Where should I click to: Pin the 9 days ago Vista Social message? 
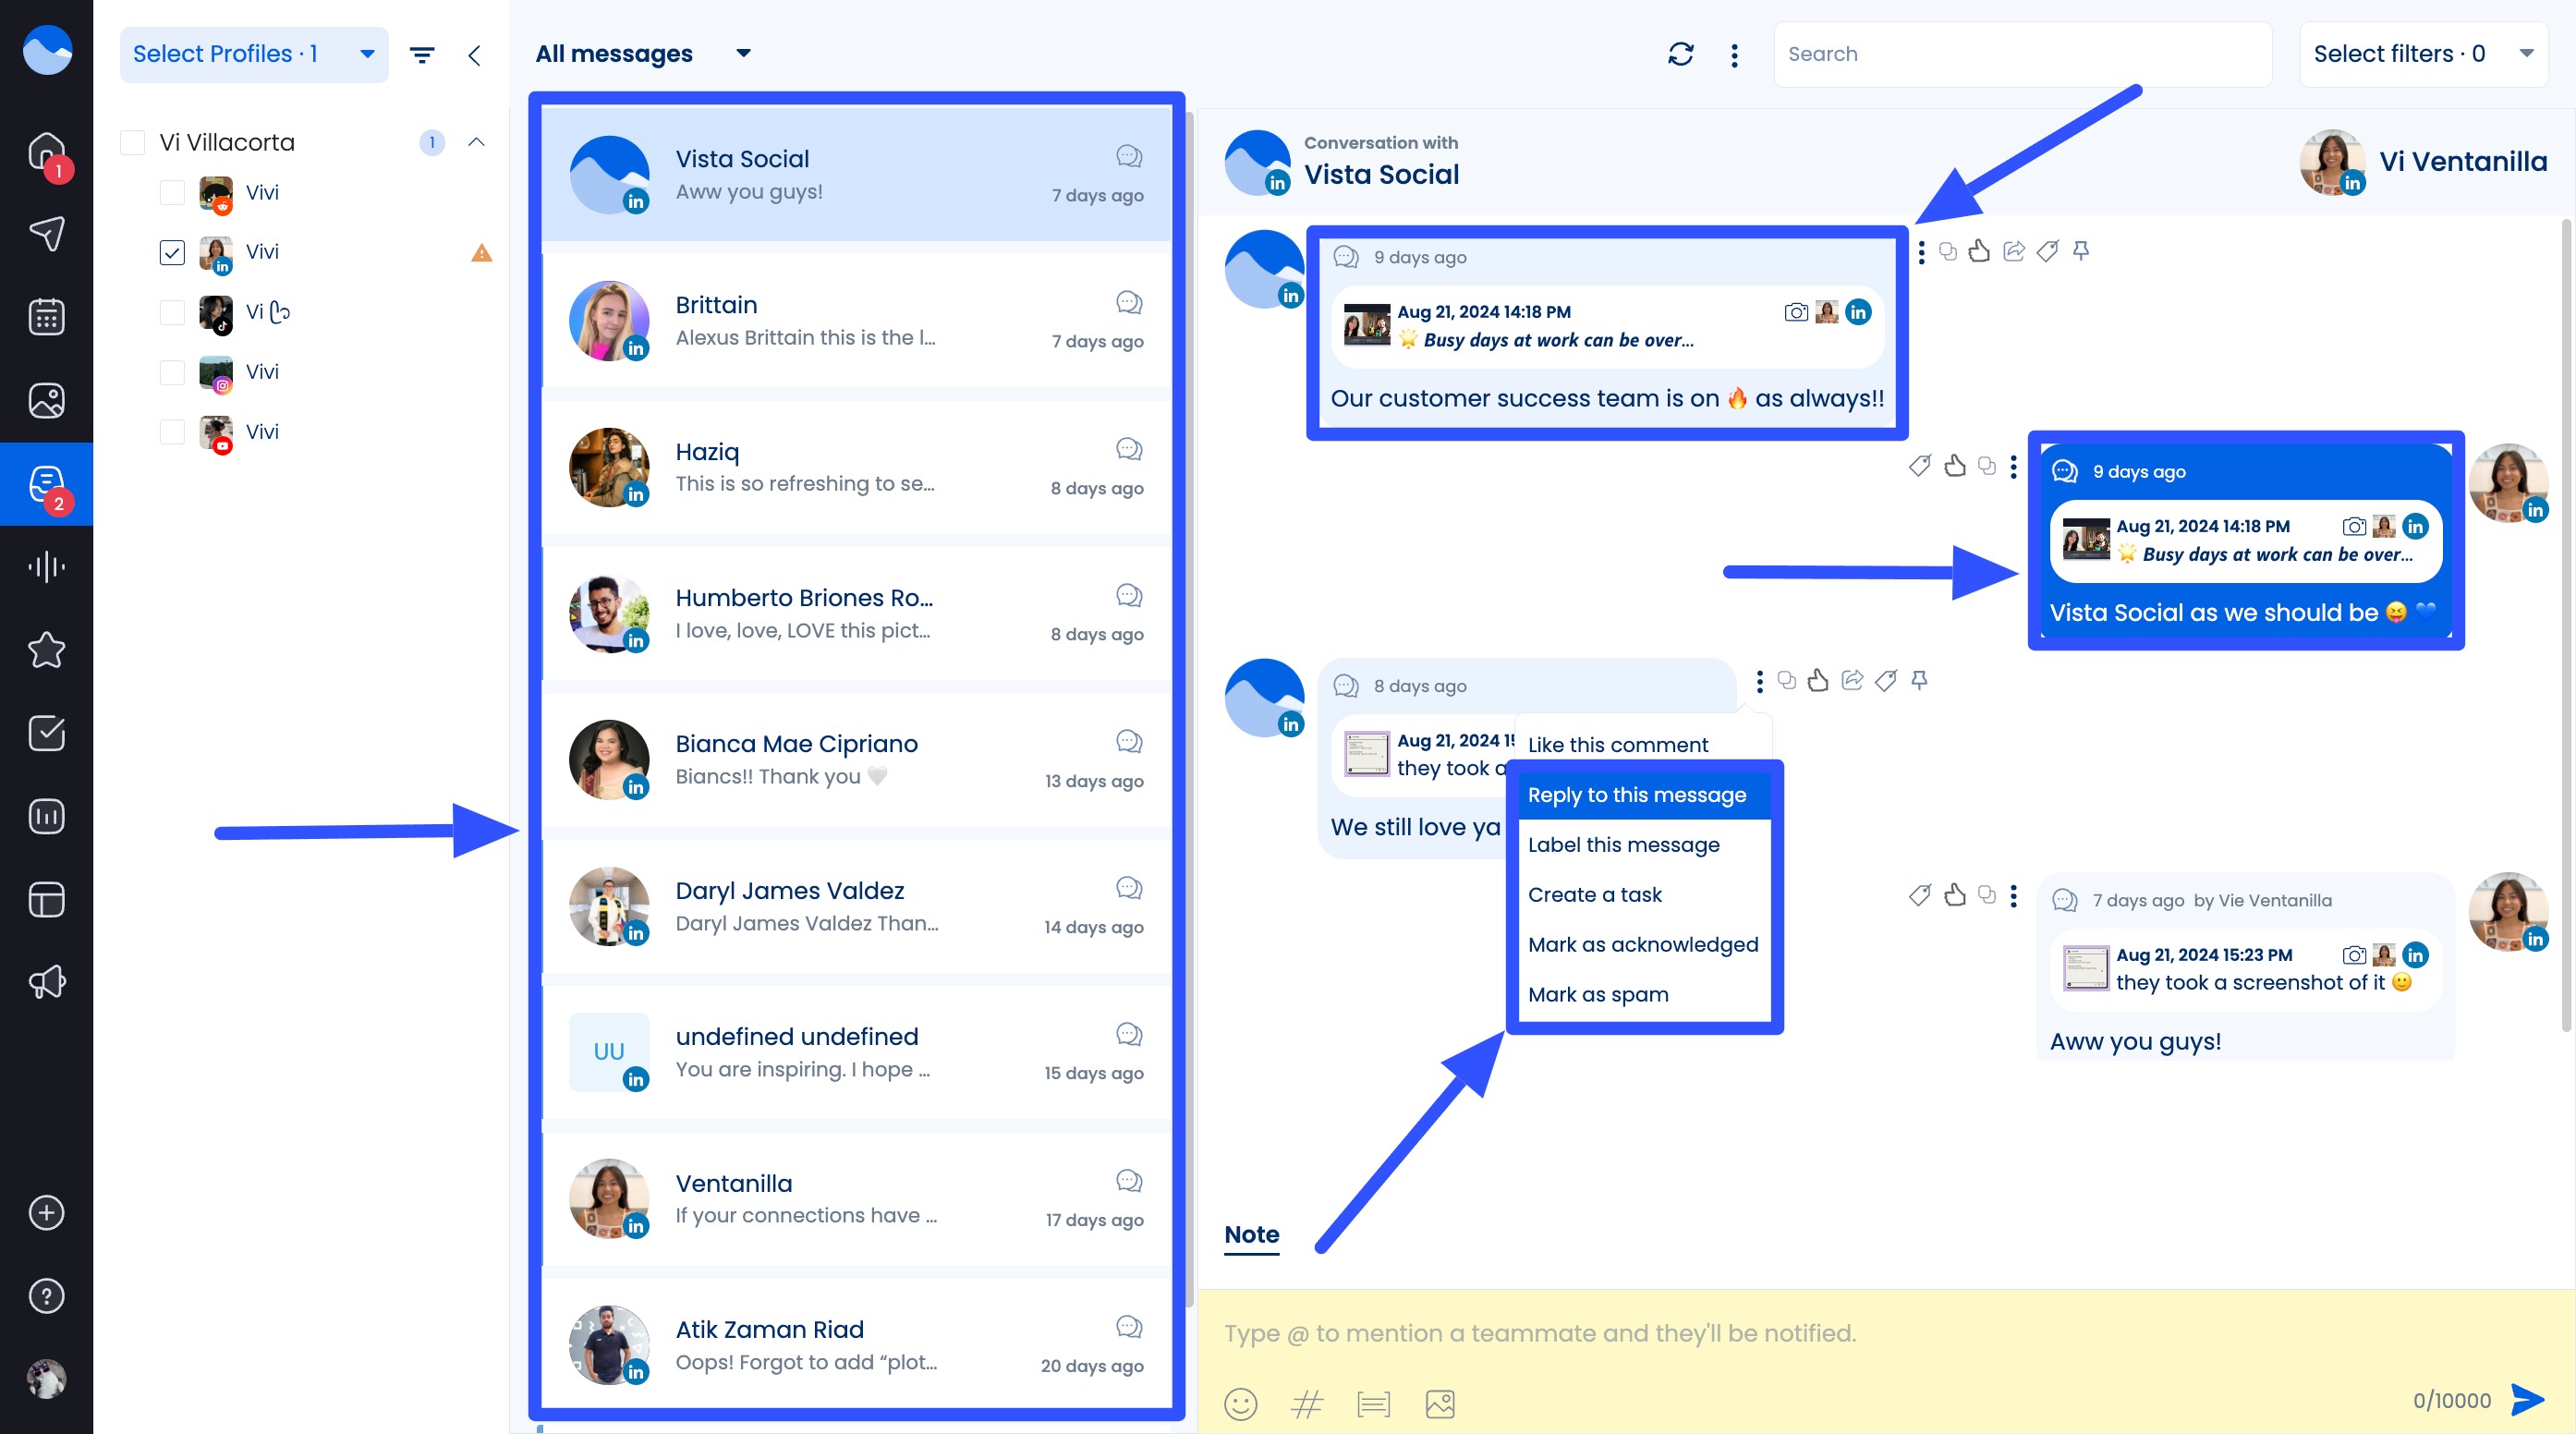pos(2080,252)
